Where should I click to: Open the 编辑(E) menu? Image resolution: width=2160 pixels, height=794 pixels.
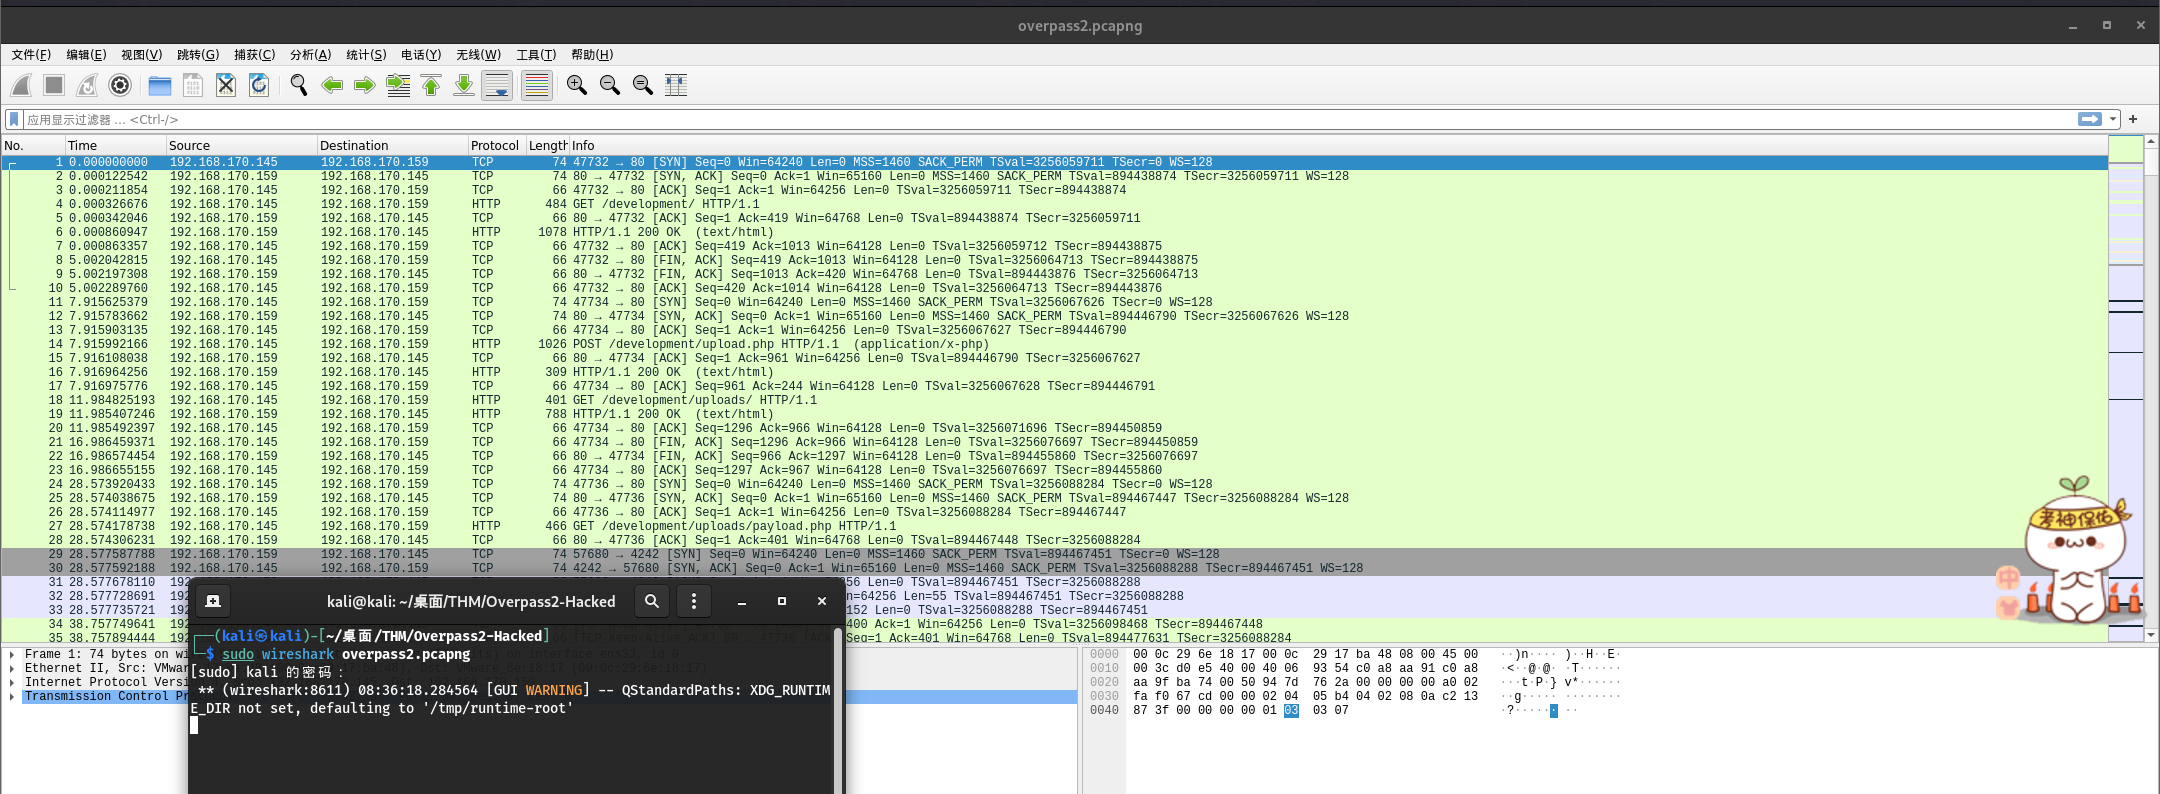(86, 55)
